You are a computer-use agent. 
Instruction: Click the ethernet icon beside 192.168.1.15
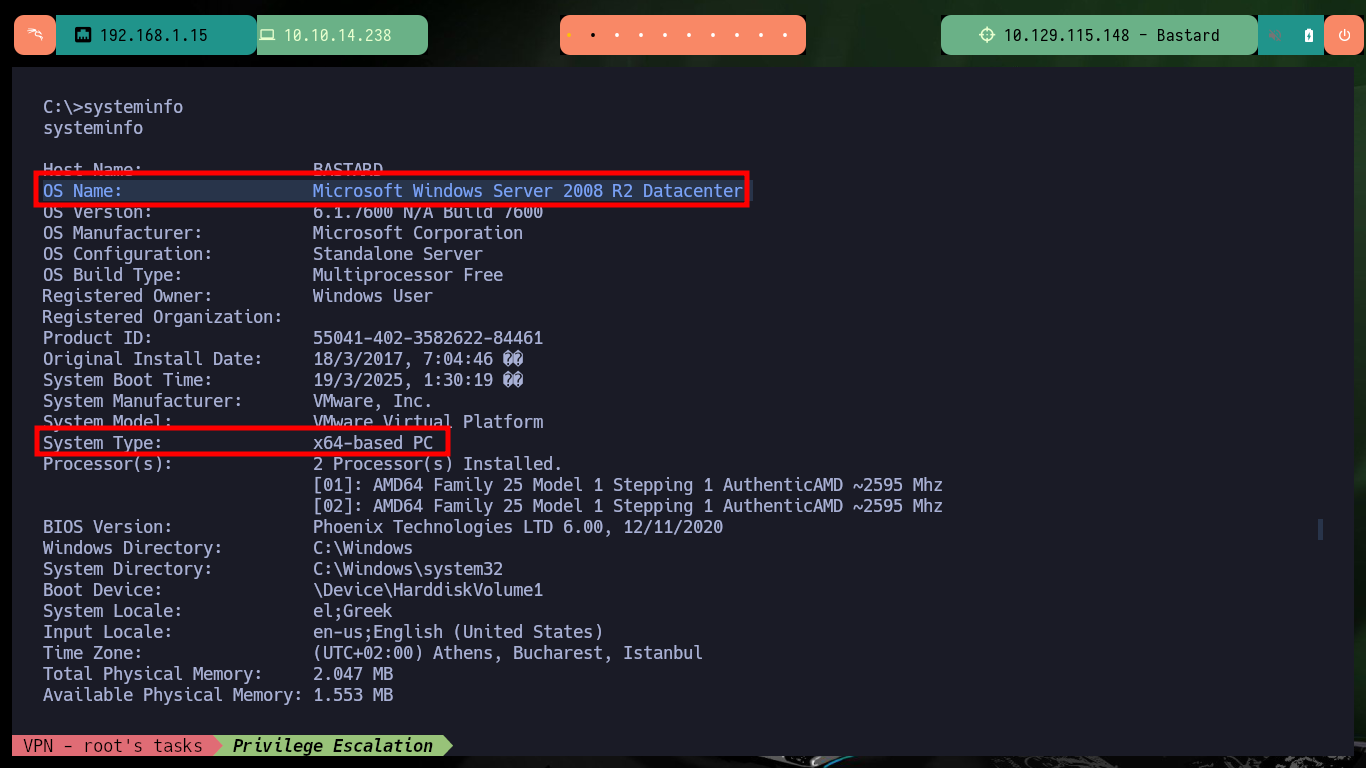coord(83,35)
